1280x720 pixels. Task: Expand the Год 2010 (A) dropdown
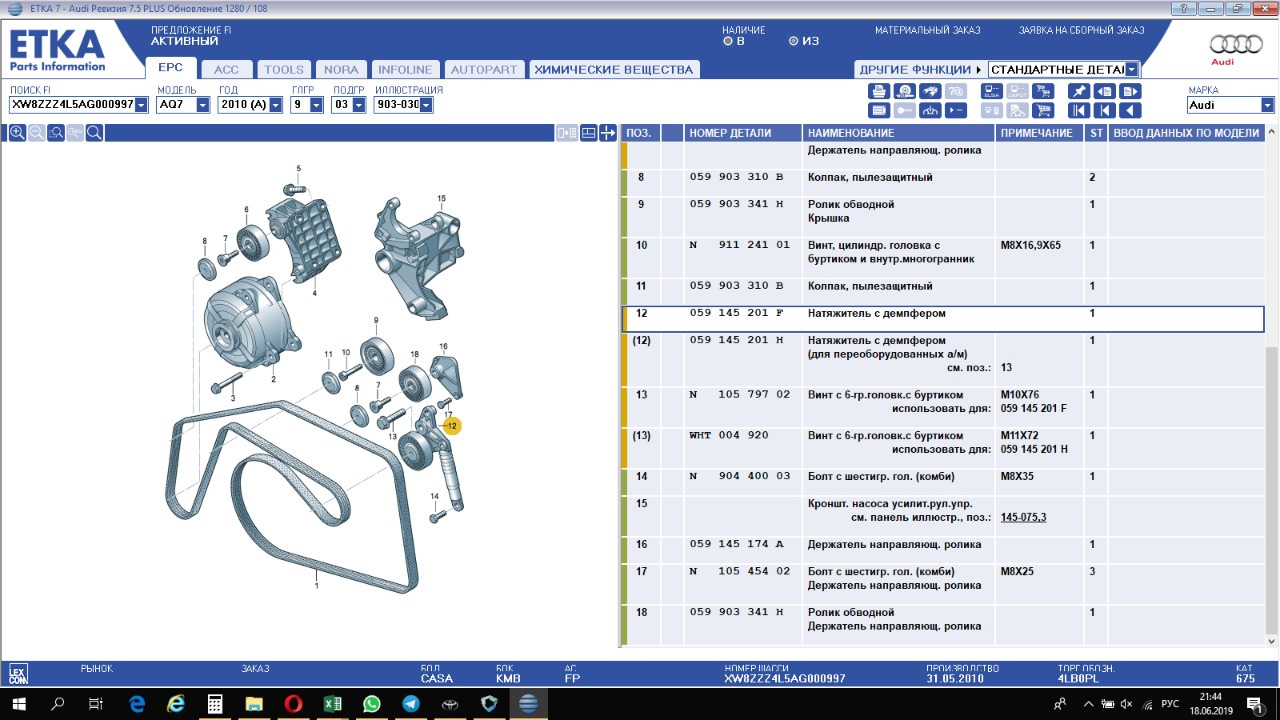pos(278,105)
